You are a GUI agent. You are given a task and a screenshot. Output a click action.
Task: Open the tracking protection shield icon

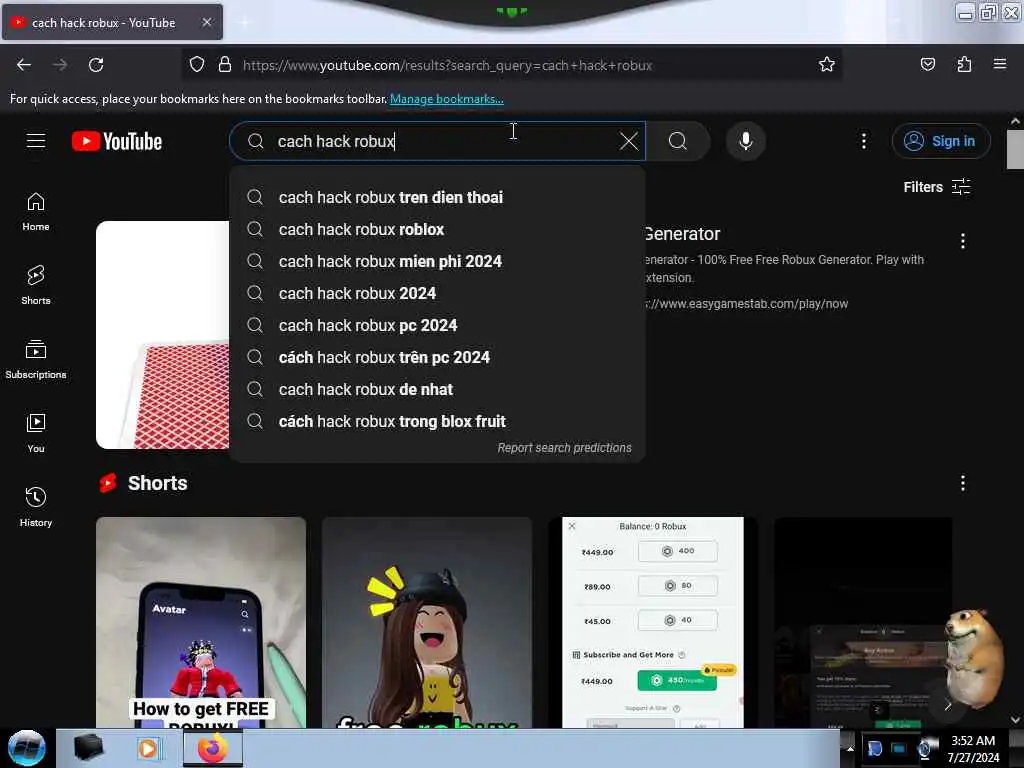coord(197,65)
